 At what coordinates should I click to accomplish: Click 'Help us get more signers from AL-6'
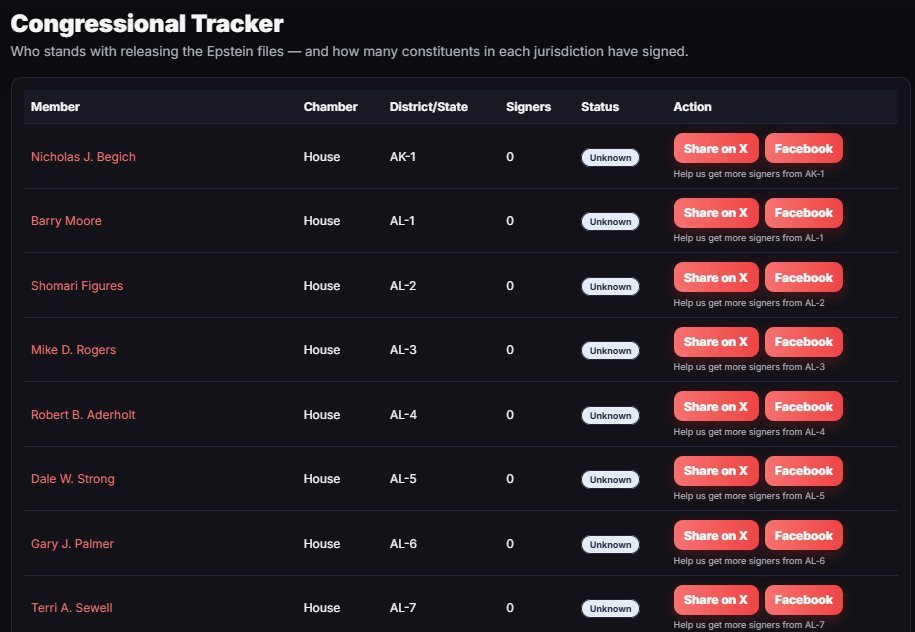click(749, 561)
